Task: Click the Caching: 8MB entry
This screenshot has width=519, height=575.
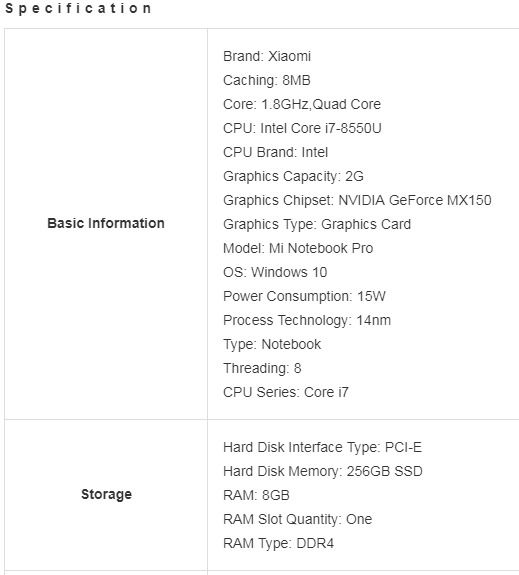Action: pos(267,80)
